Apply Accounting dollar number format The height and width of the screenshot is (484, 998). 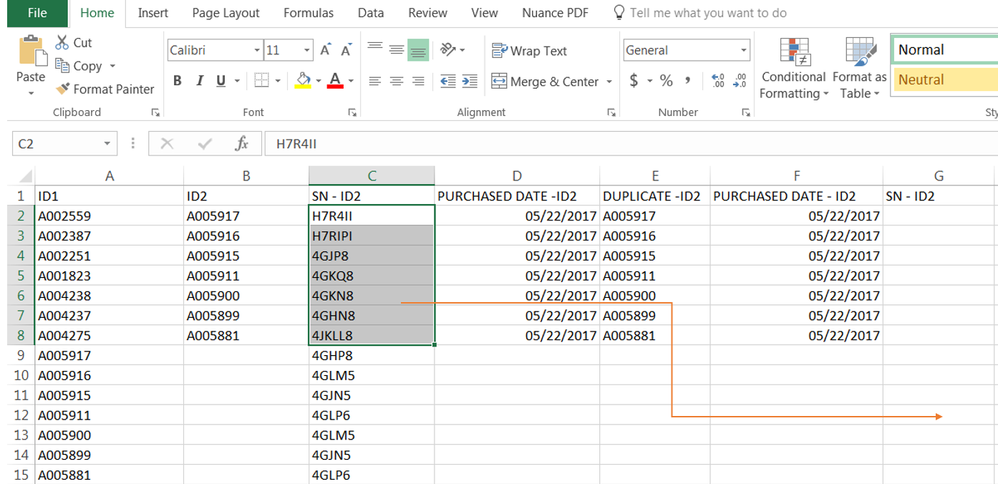[634, 81]
